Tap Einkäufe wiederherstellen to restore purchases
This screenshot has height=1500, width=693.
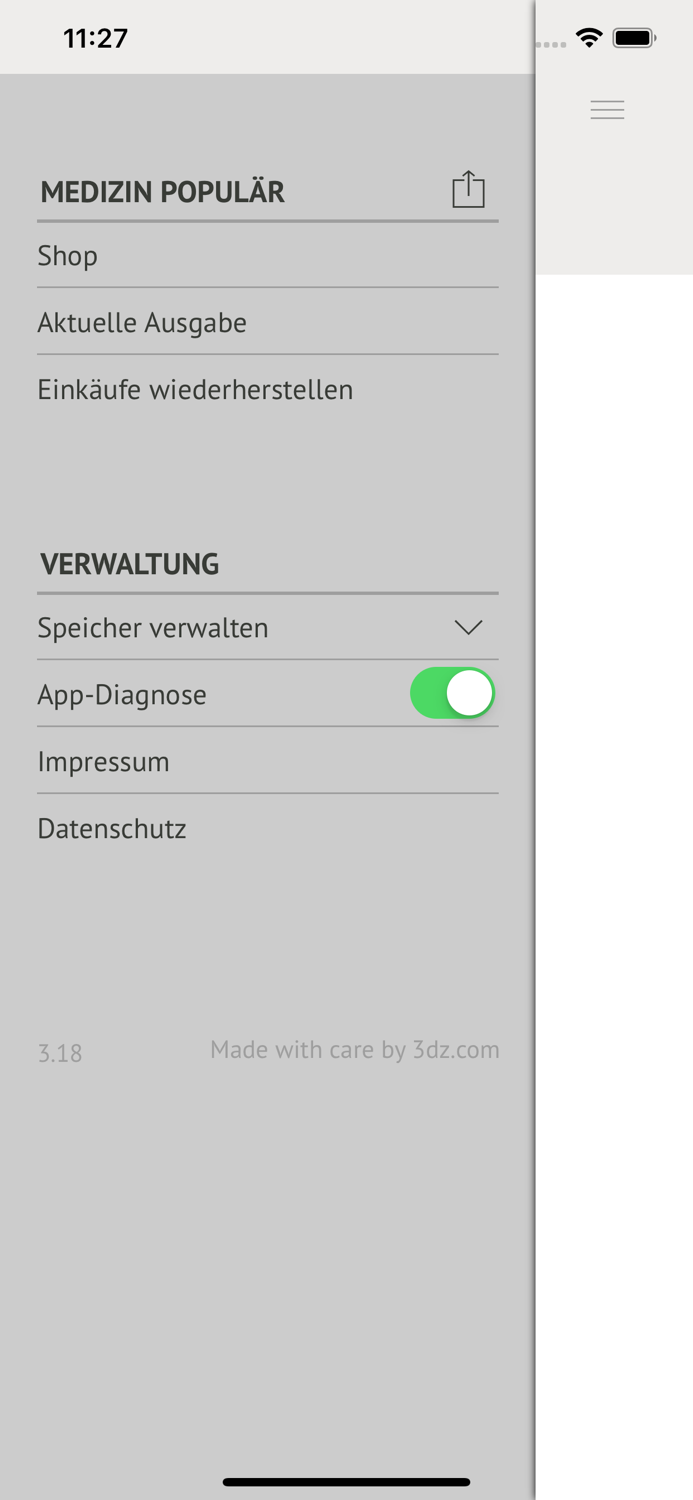195,389
